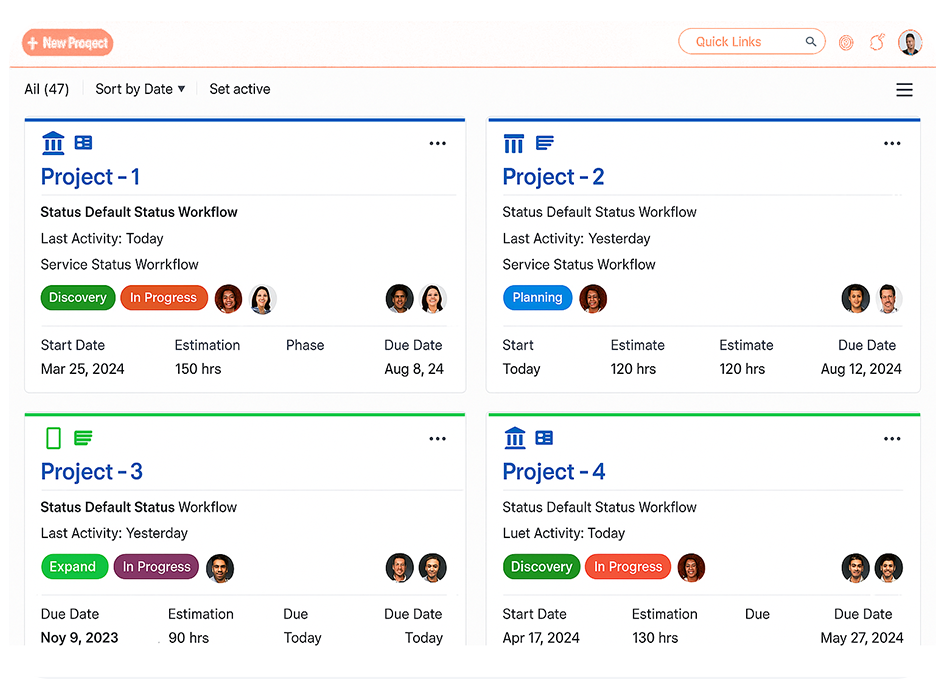This screenshot has height=697, width=944.
Task: Click the Quick Links search field
Action: [x=745, y=42]
